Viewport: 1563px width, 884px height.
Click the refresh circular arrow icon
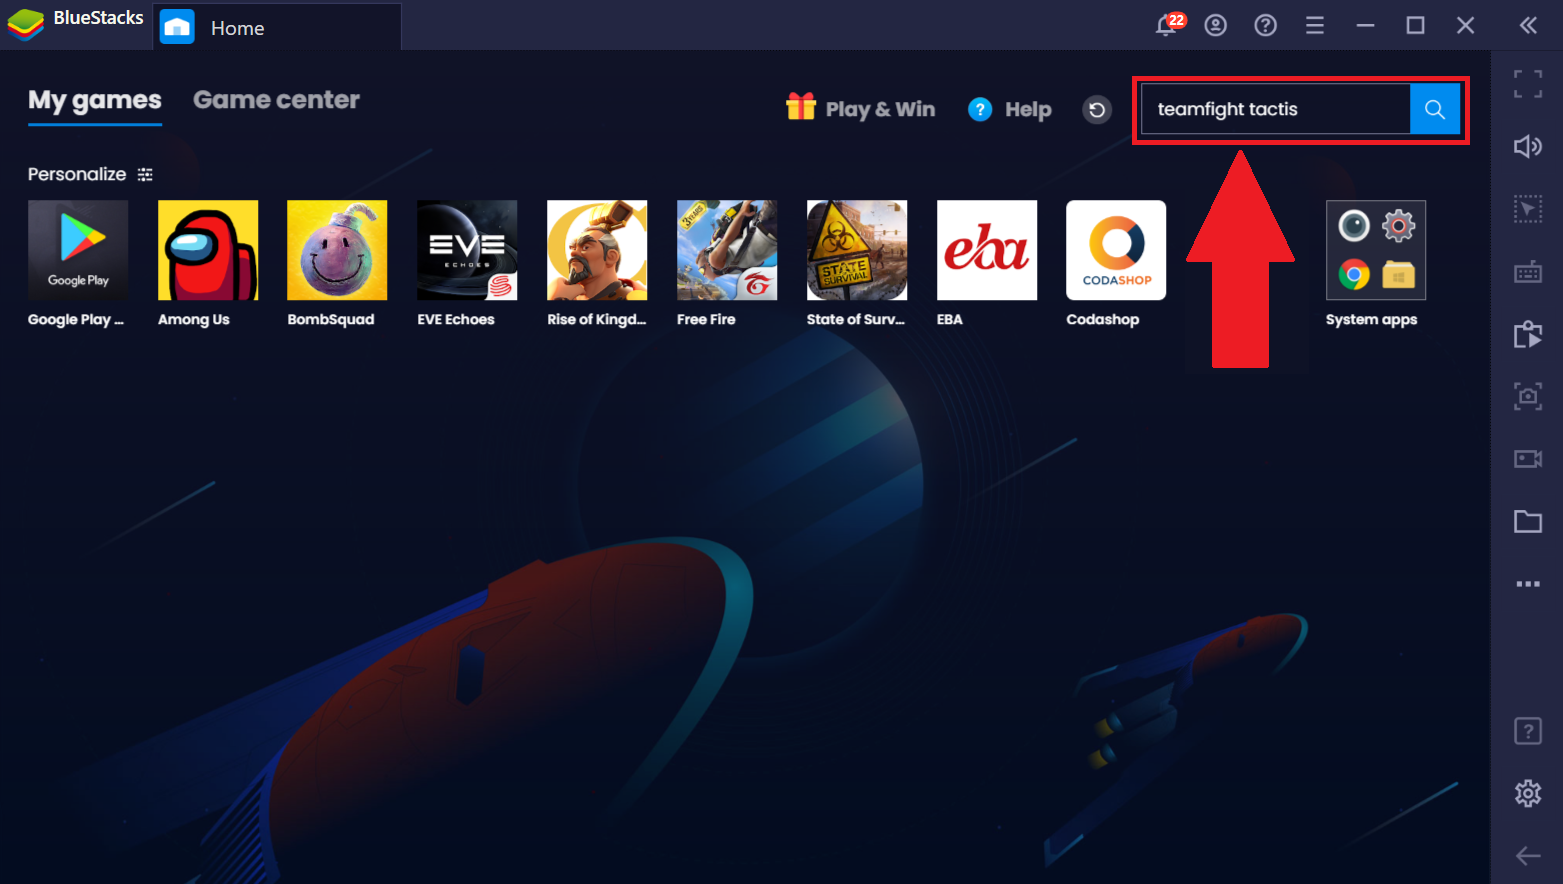coord(1097,110)
